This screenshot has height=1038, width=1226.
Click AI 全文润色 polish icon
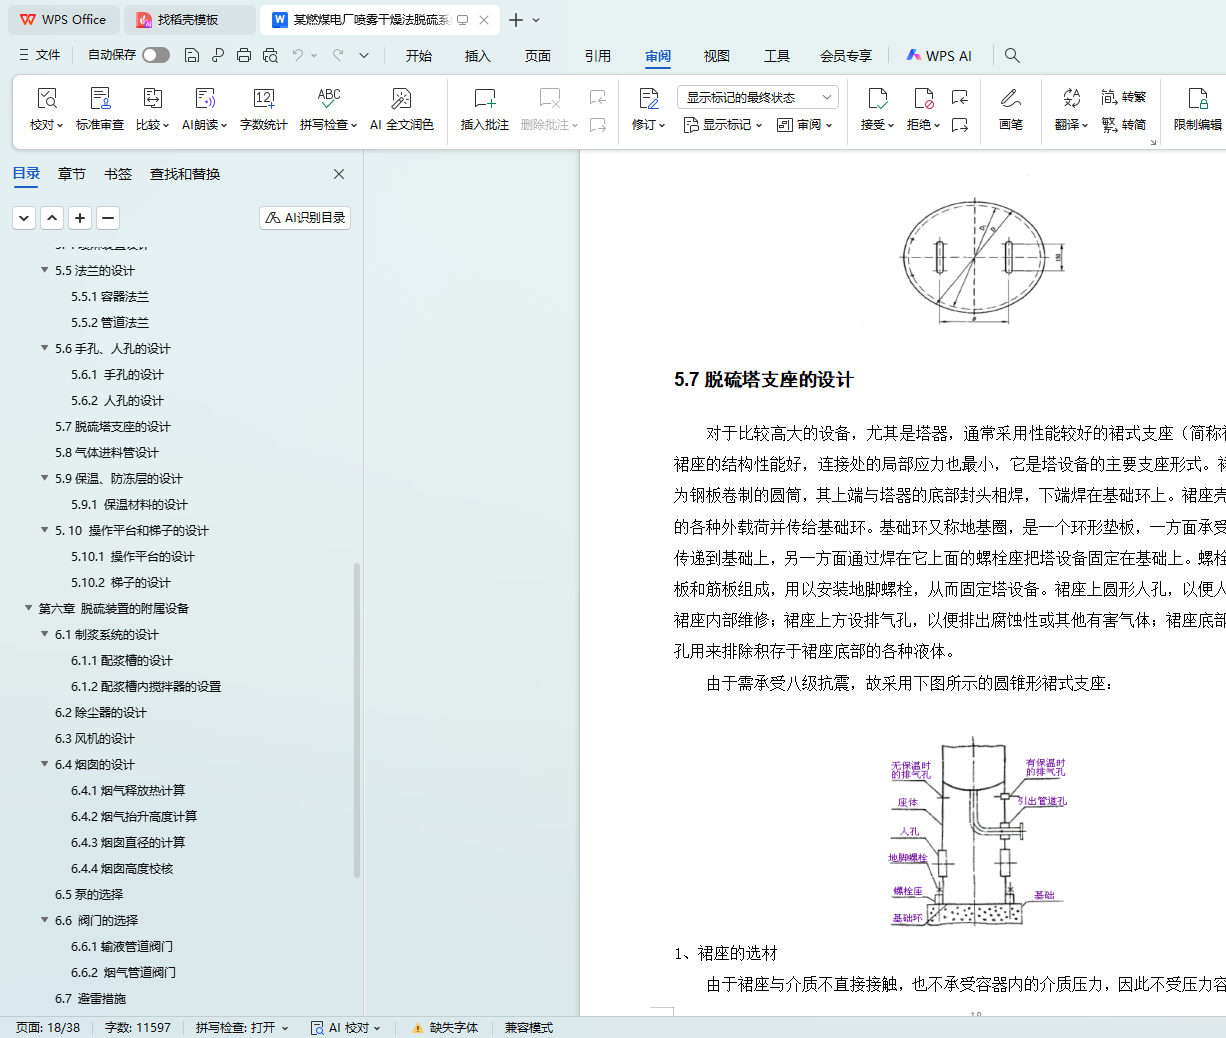[x=401, y=108]
